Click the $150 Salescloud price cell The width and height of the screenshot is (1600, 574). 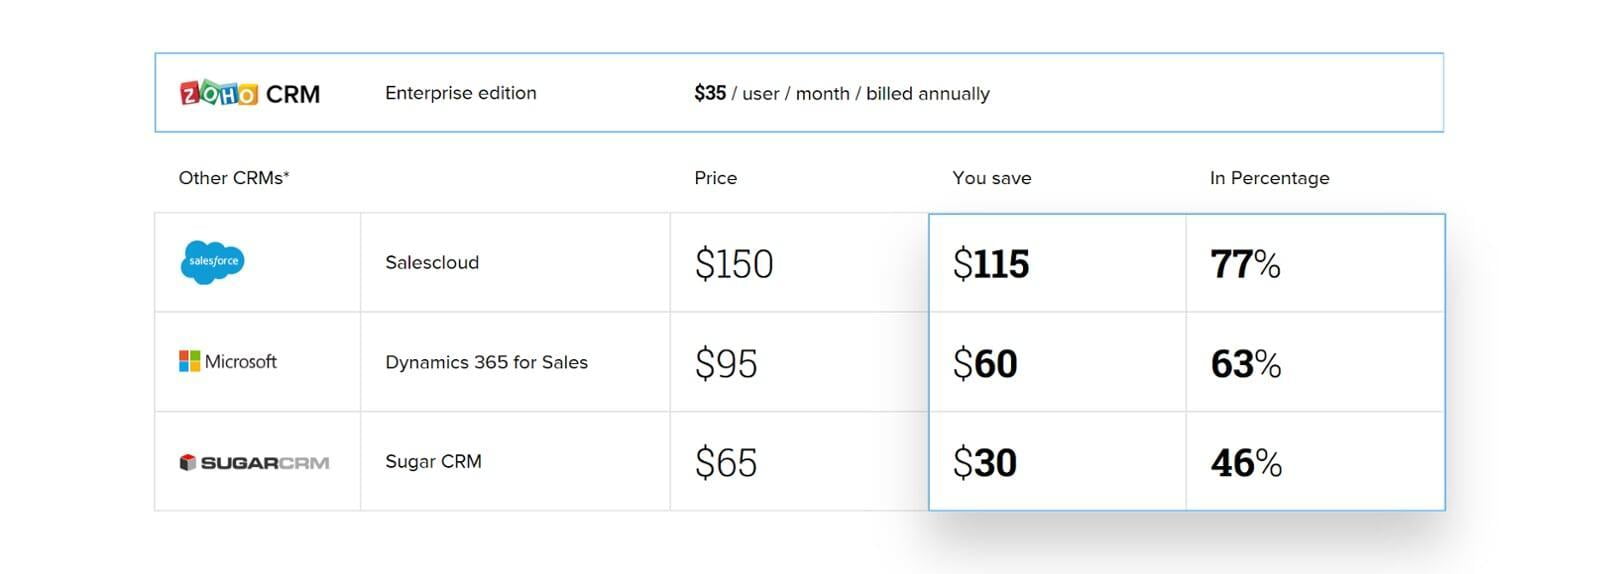(734, 264)
